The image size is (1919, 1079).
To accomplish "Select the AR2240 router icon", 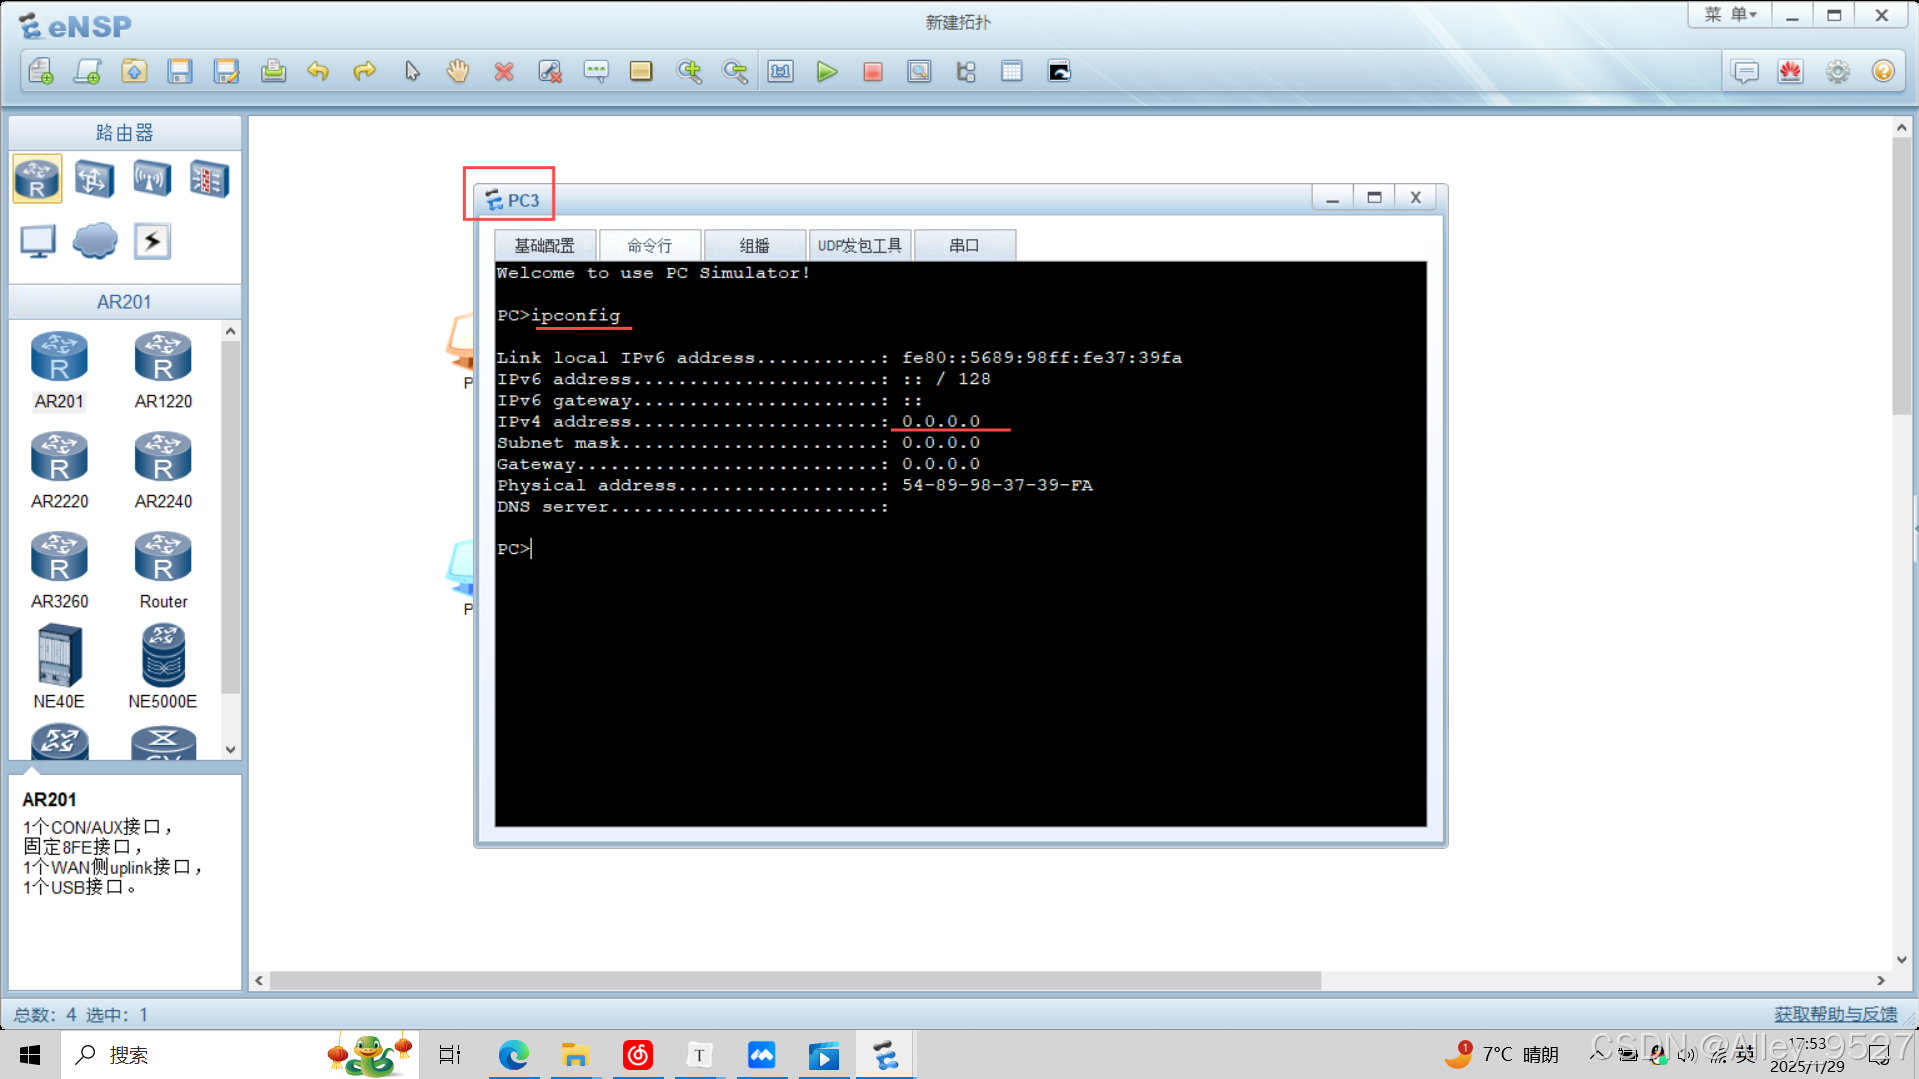I will pyautogui.click(x=162, y=456).
